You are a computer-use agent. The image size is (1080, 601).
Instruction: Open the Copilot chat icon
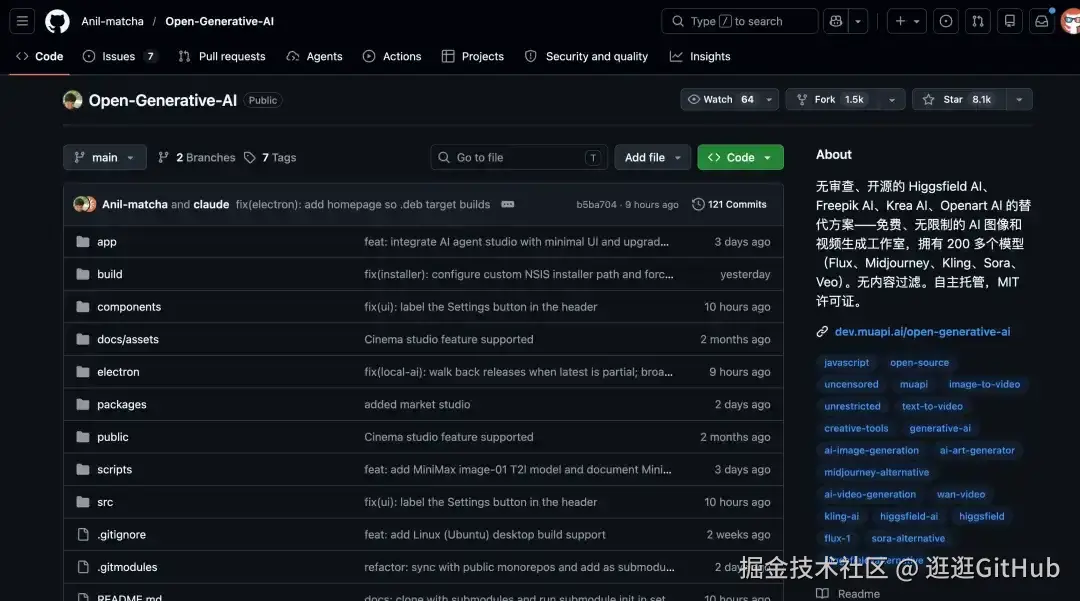pos(835,21)
